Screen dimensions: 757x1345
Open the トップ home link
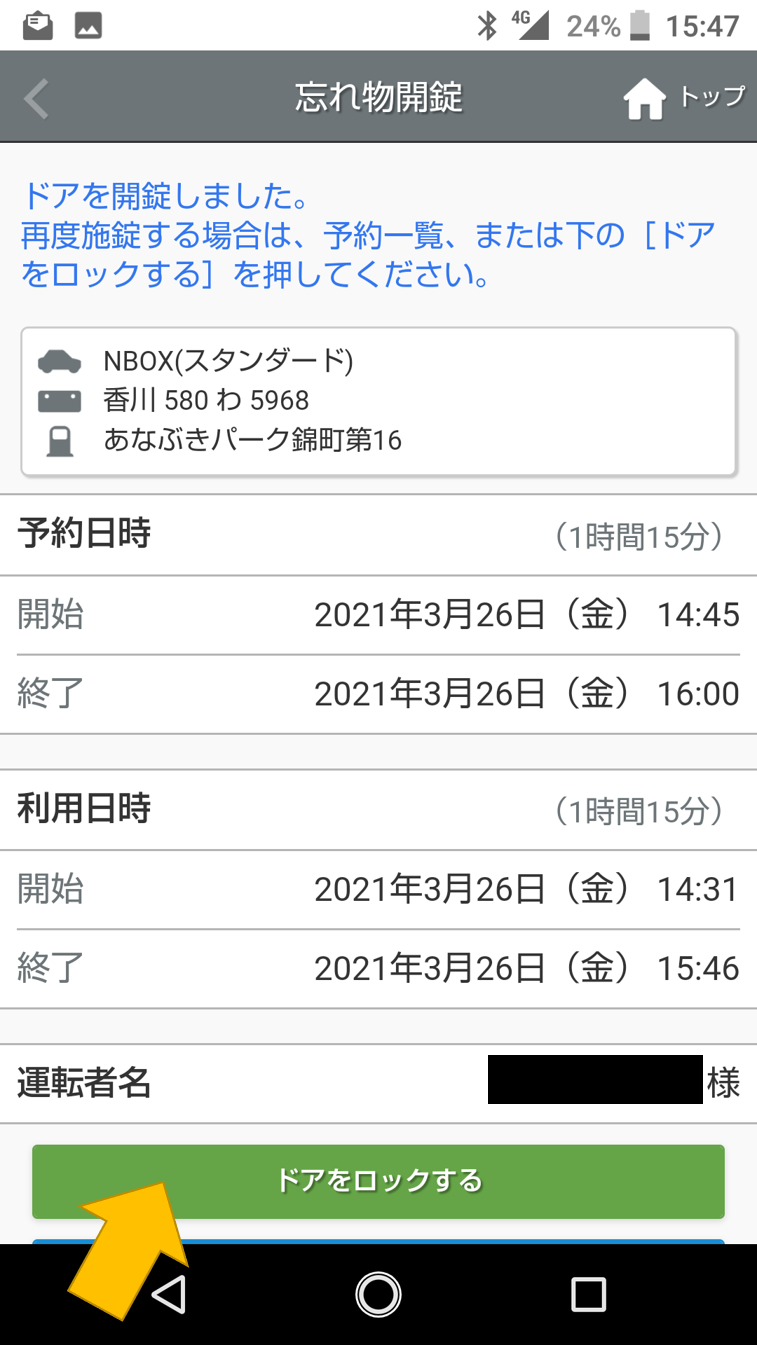click(x=712, y=97)
